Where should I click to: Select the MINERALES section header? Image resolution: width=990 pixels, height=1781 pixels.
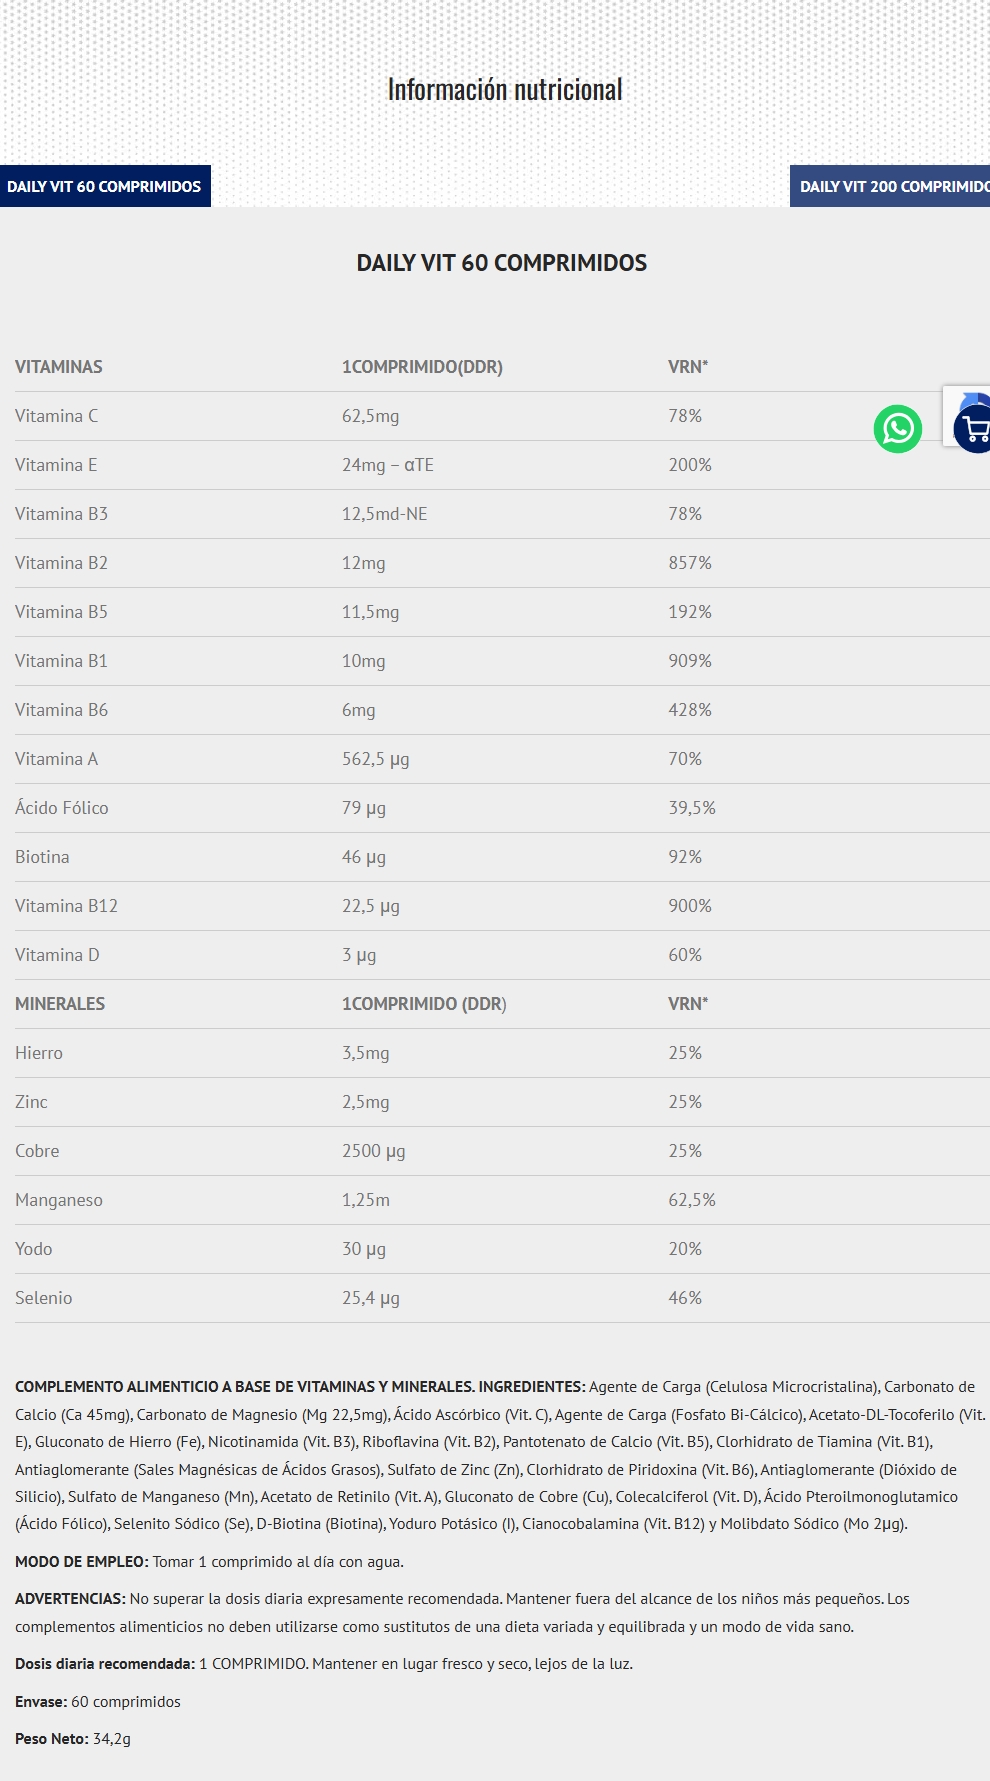(60, 1004)
